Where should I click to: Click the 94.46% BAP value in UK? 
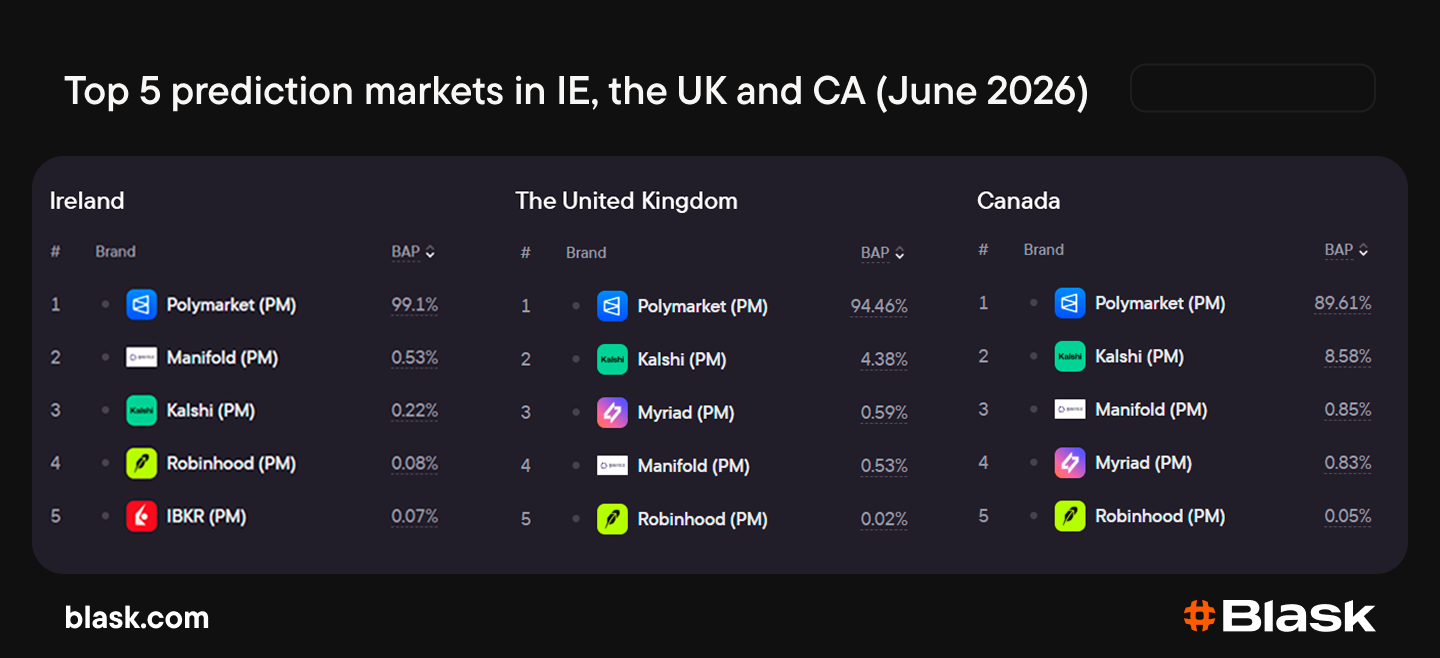879,306
